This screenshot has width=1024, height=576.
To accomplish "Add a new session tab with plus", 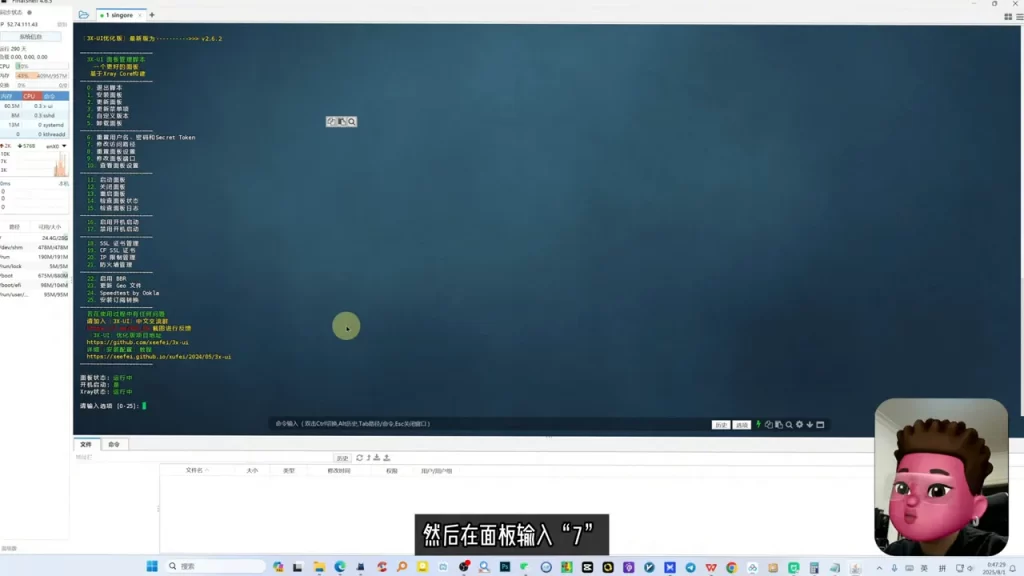I will coord(152,15).
